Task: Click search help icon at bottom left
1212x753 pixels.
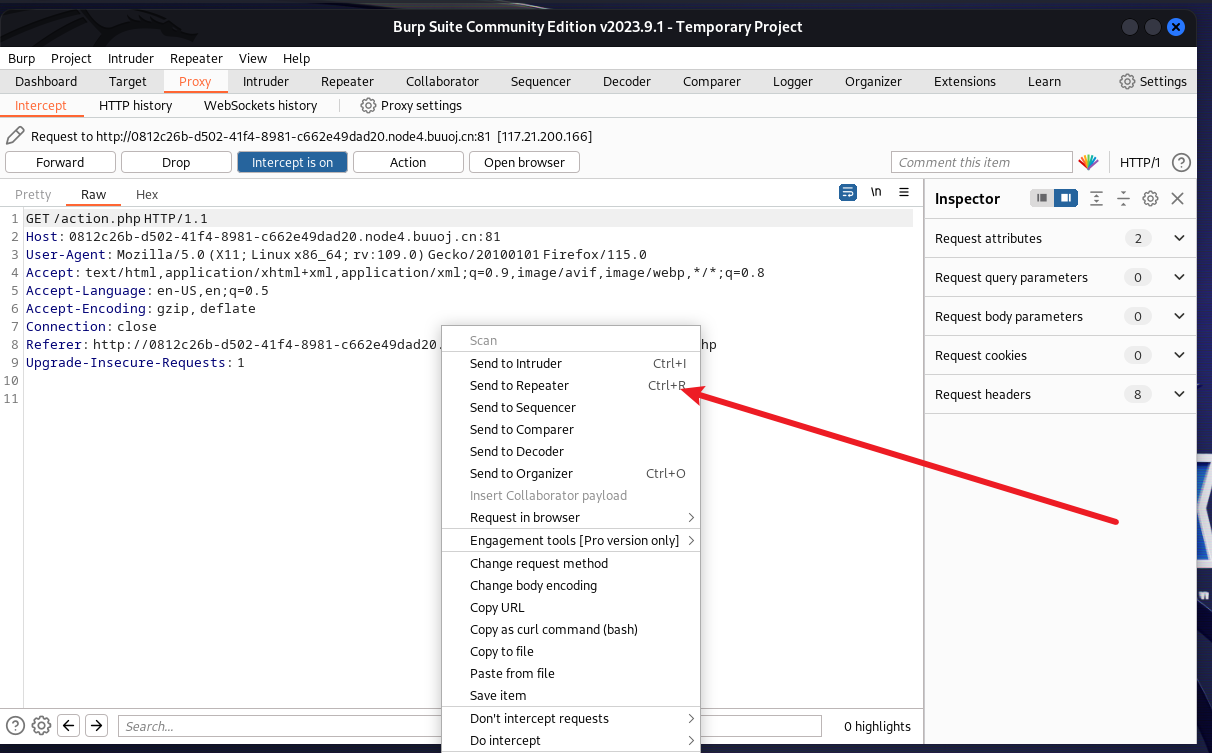Action: 15,726
